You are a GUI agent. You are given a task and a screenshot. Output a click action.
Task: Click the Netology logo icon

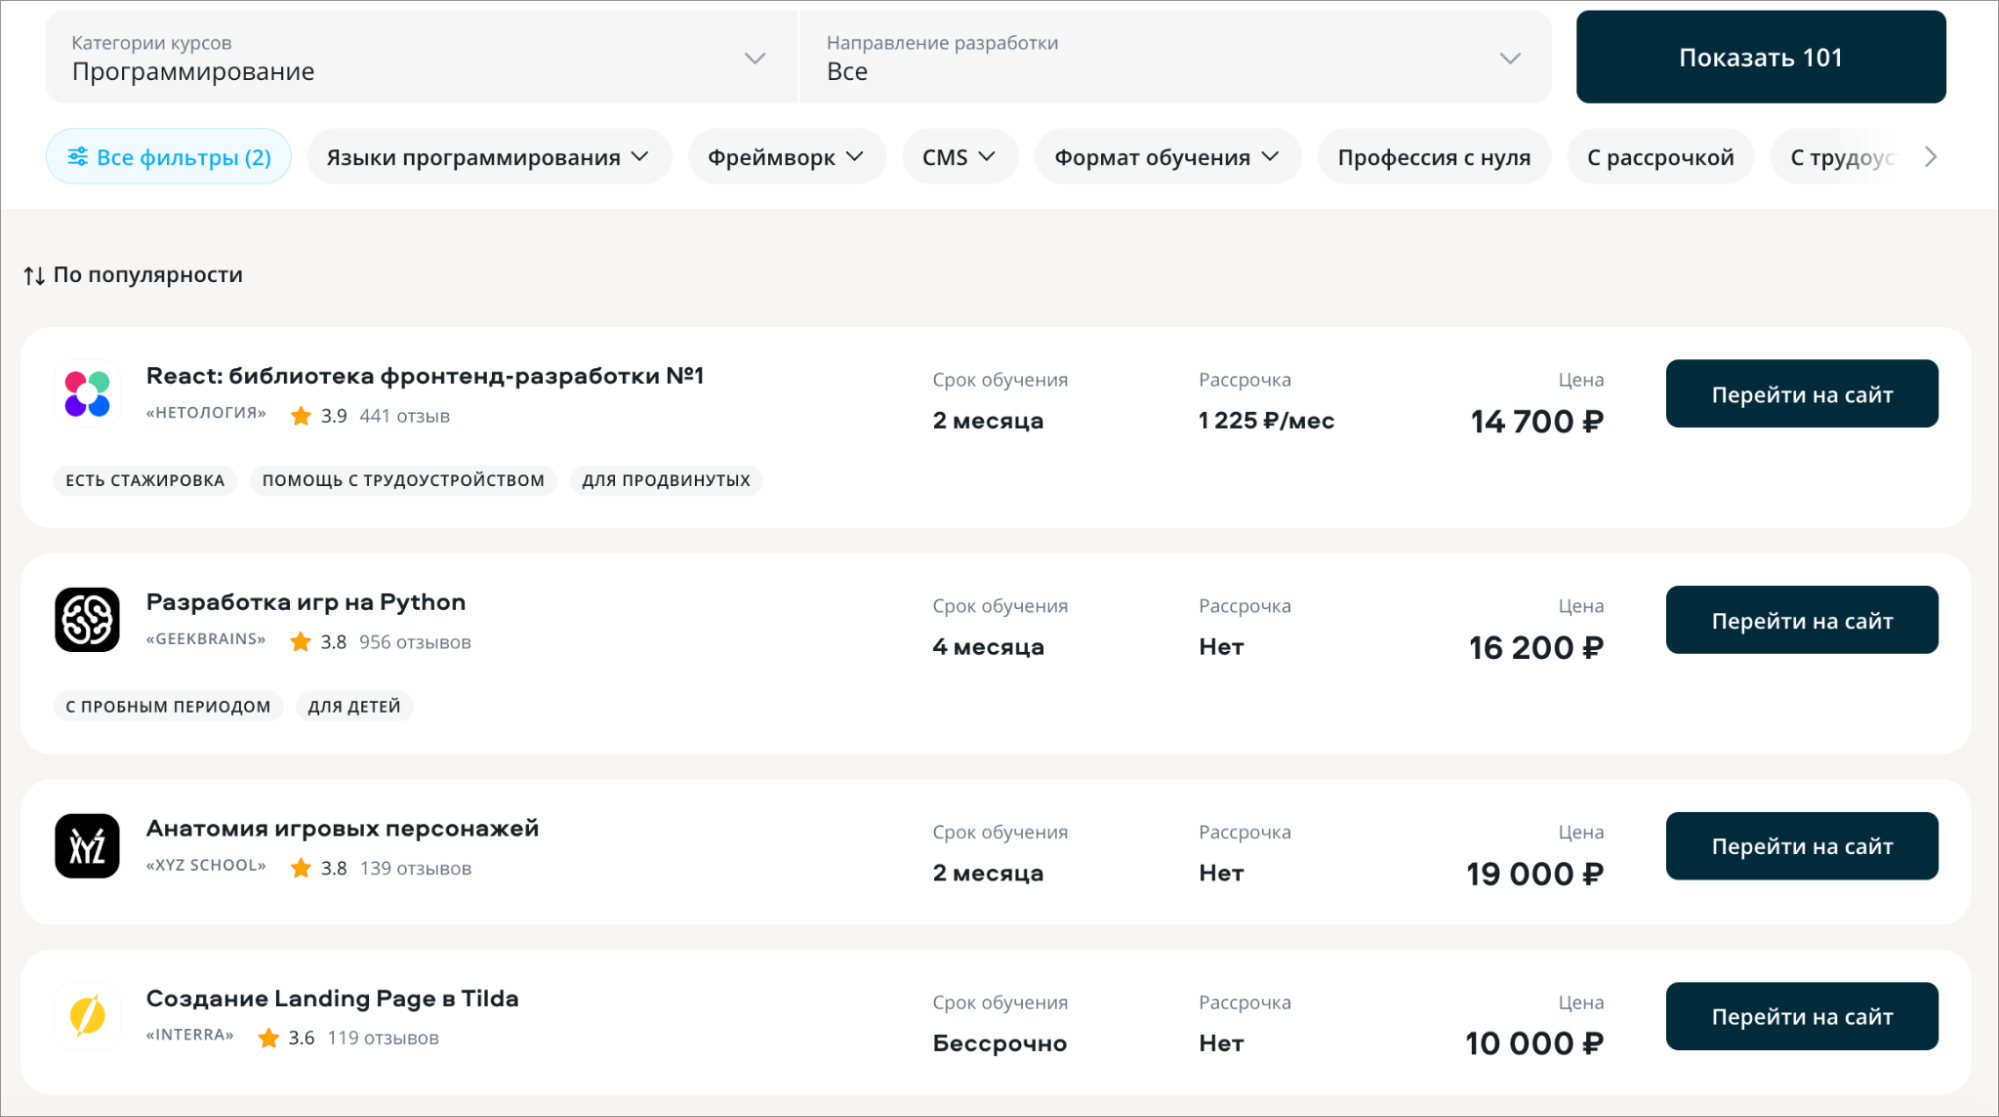tap(87, 394)
